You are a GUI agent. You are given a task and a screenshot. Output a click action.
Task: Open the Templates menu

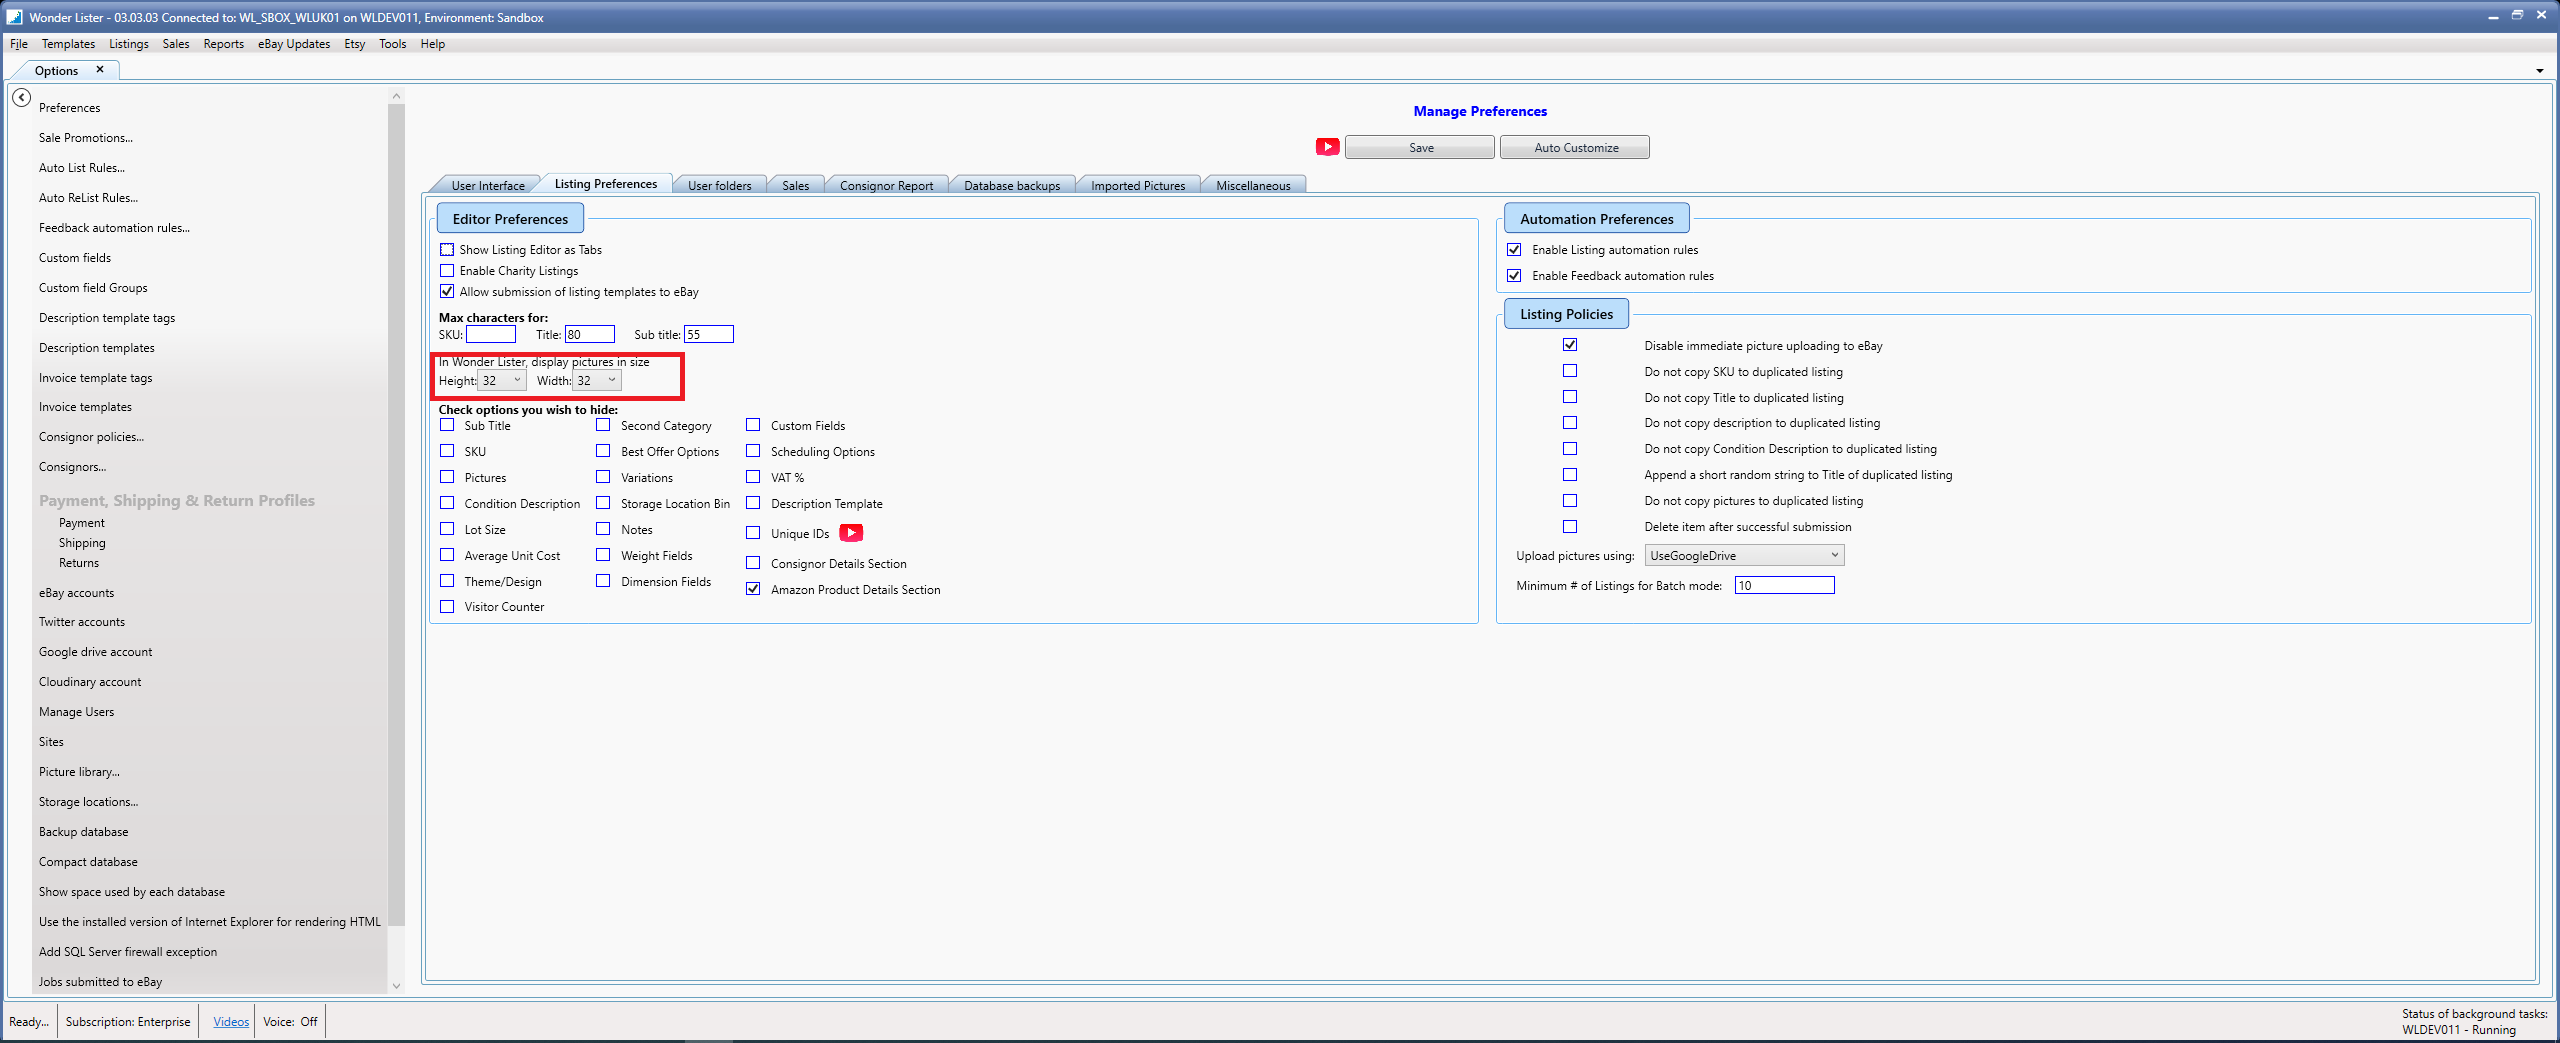[68, 44]
